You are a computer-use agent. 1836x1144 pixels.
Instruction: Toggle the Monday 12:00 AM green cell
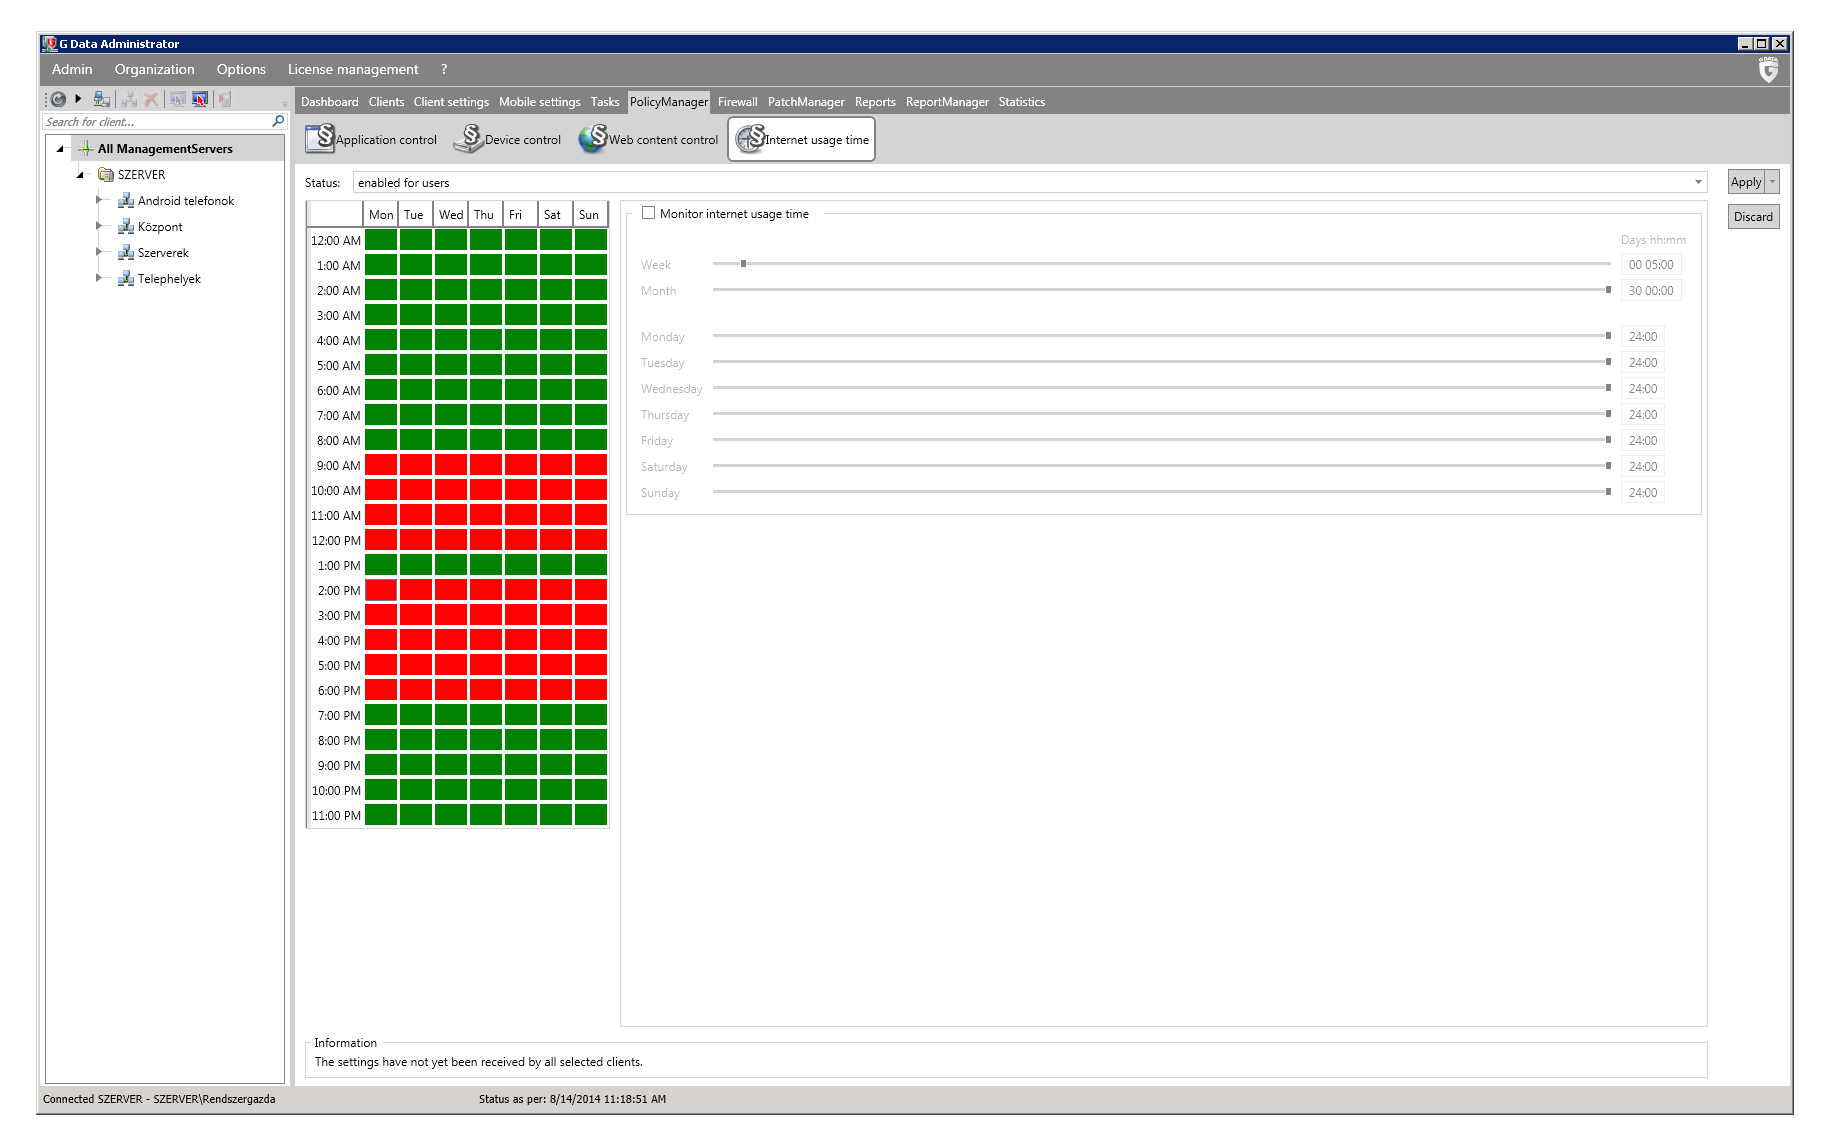381,239
